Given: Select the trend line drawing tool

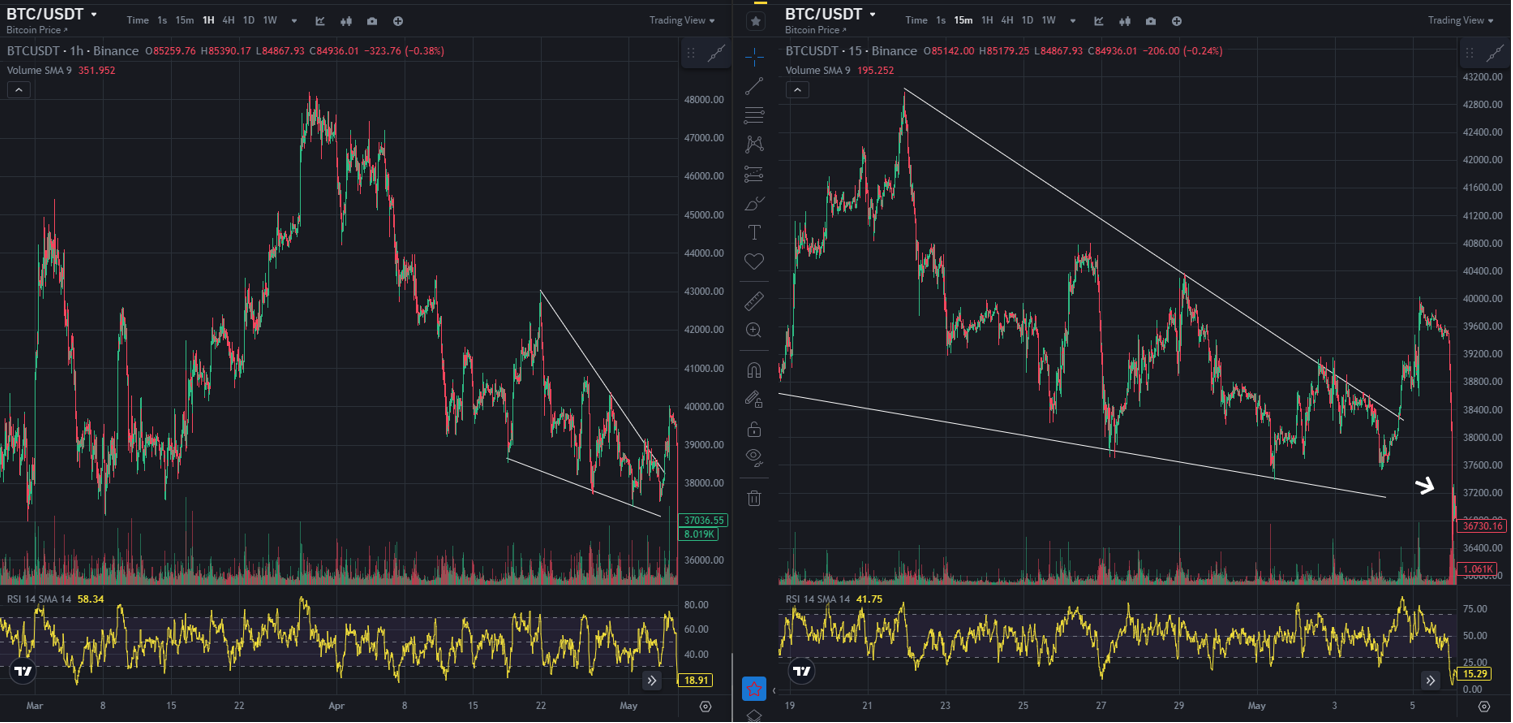Looking at the screenshot, I should pyautogui.click(x=754, y=86).
